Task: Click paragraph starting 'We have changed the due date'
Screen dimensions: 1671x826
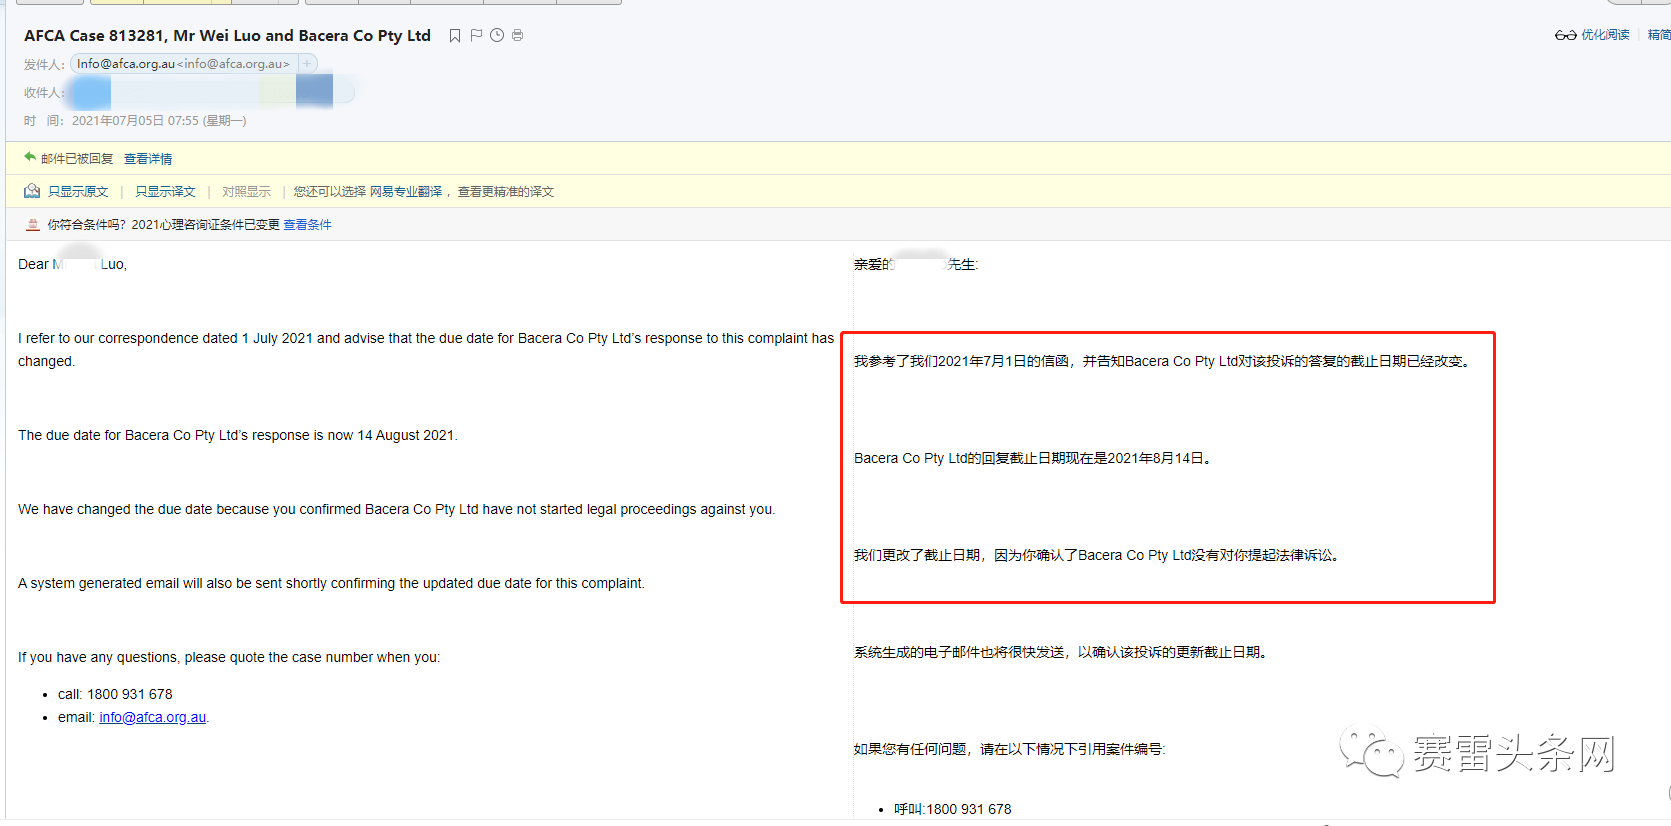Action: click(397, 509)
